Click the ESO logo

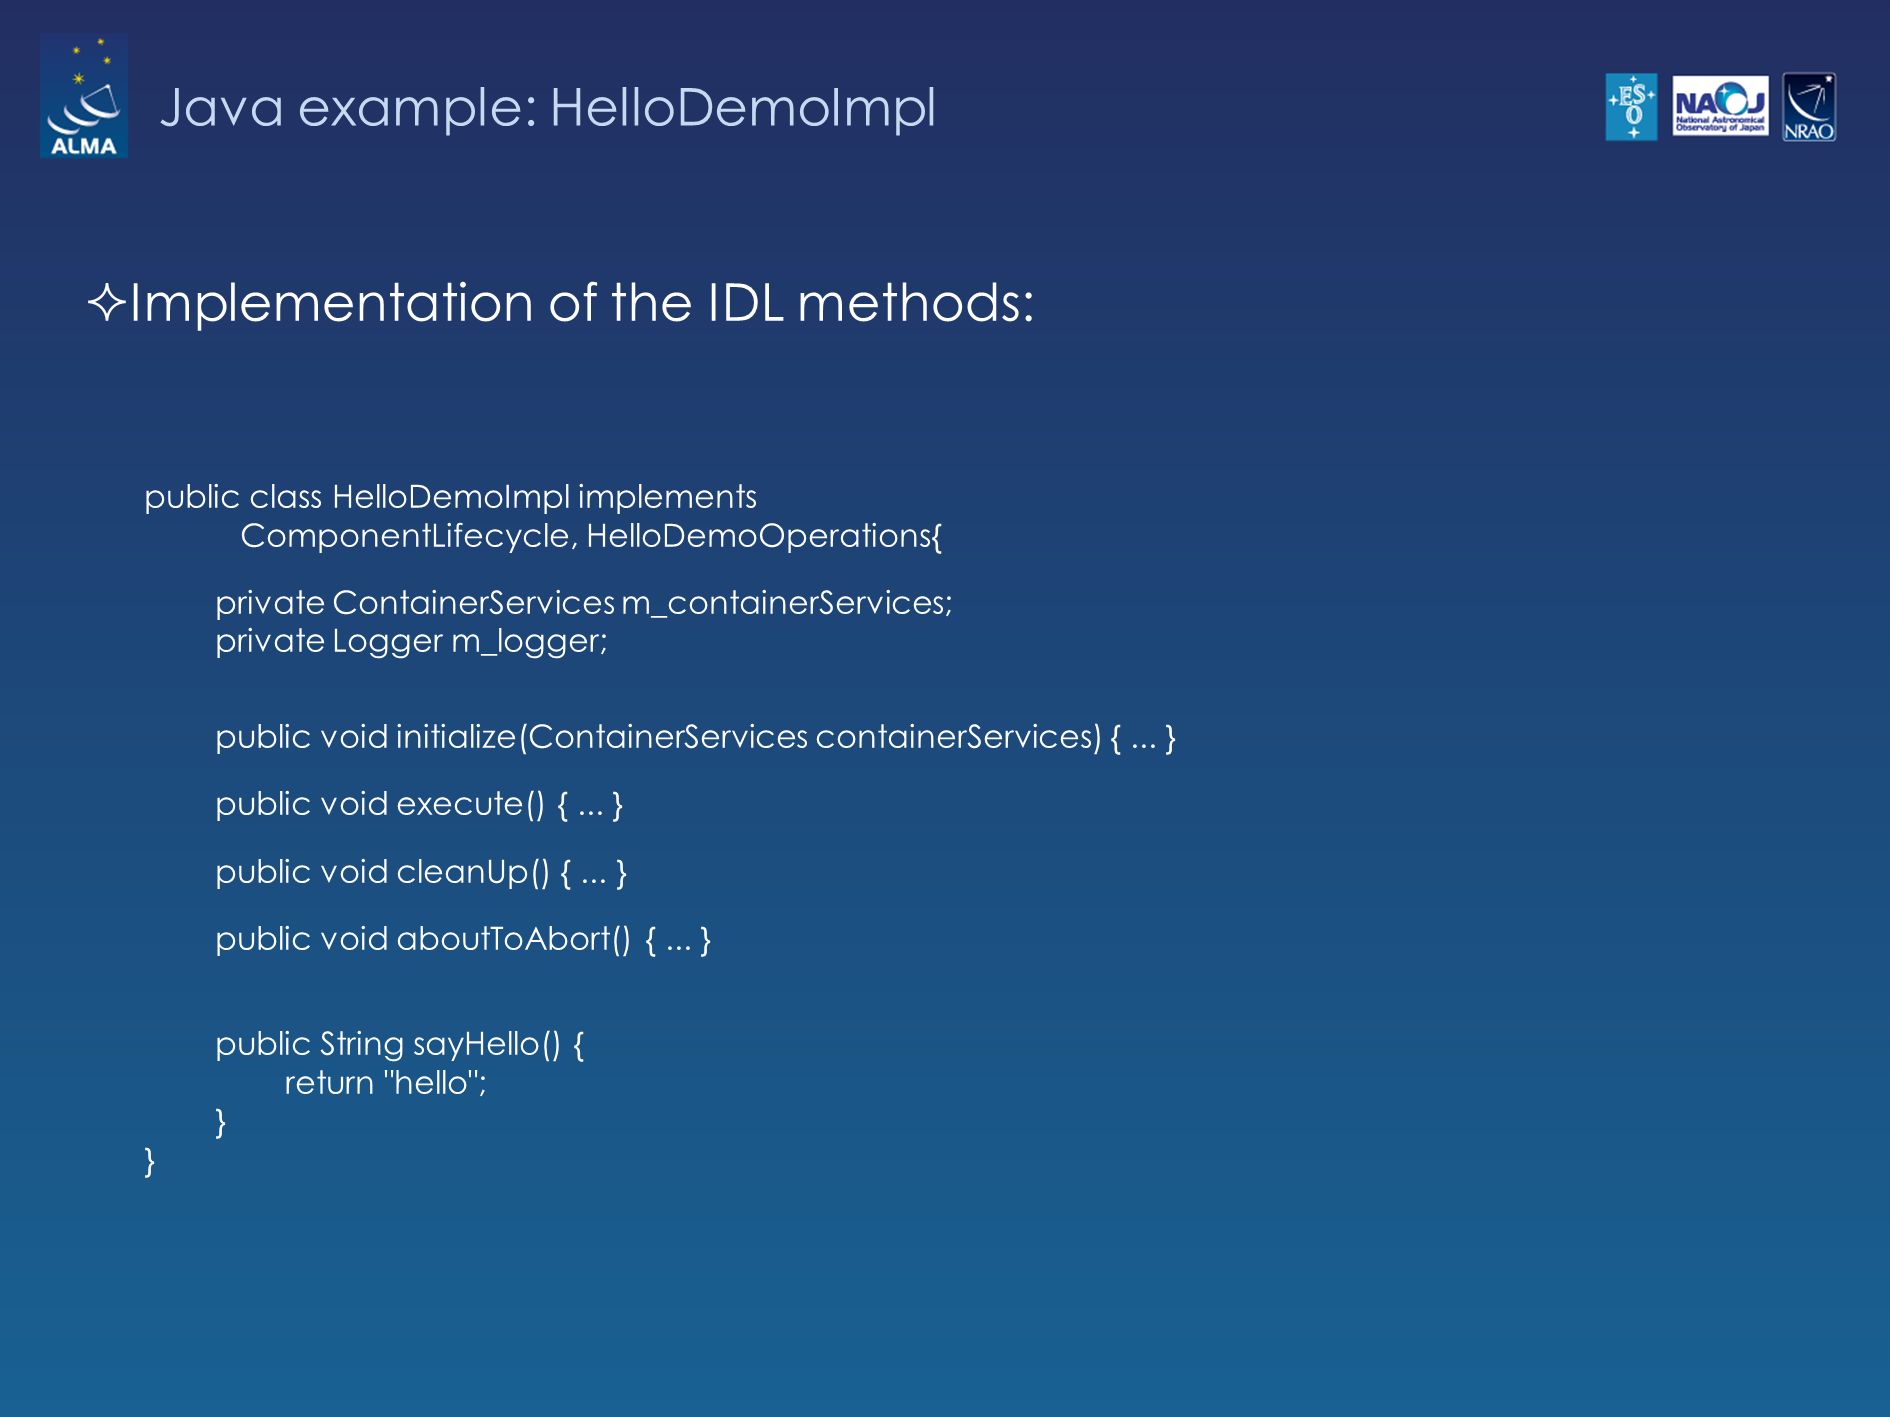(x=1631, y=107)
